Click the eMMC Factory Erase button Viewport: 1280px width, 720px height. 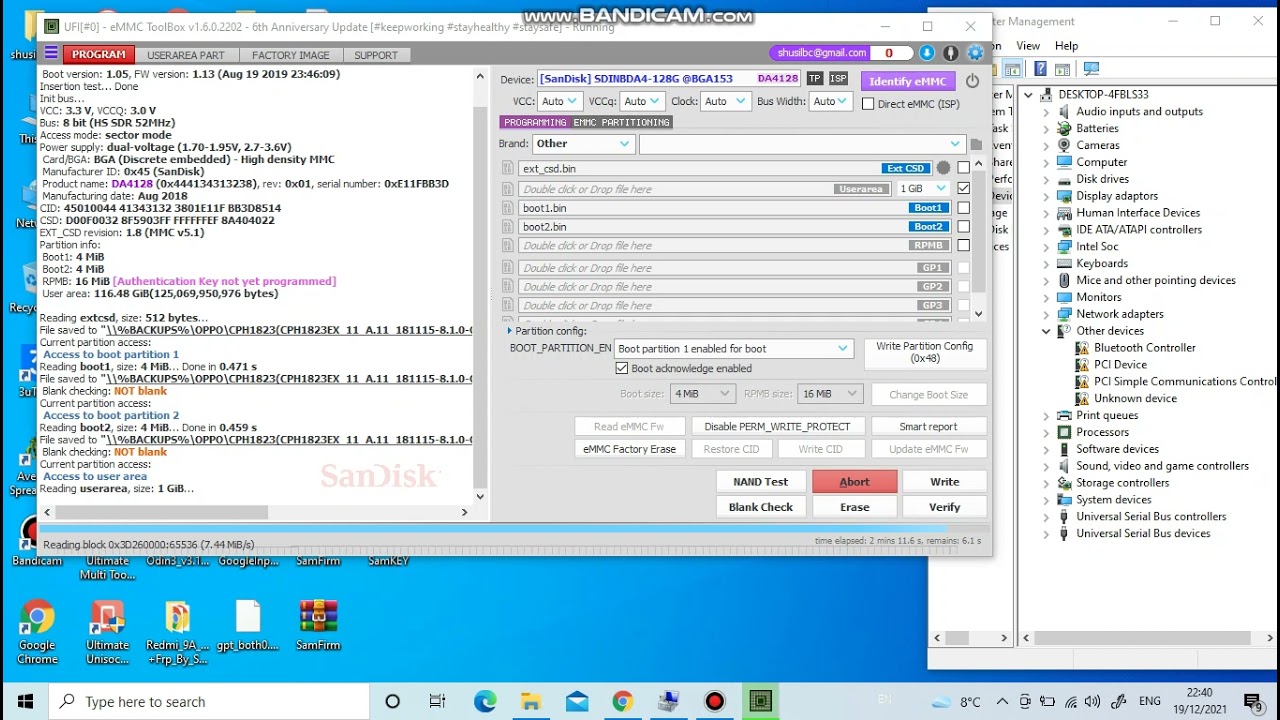click(x=629, y=449)
